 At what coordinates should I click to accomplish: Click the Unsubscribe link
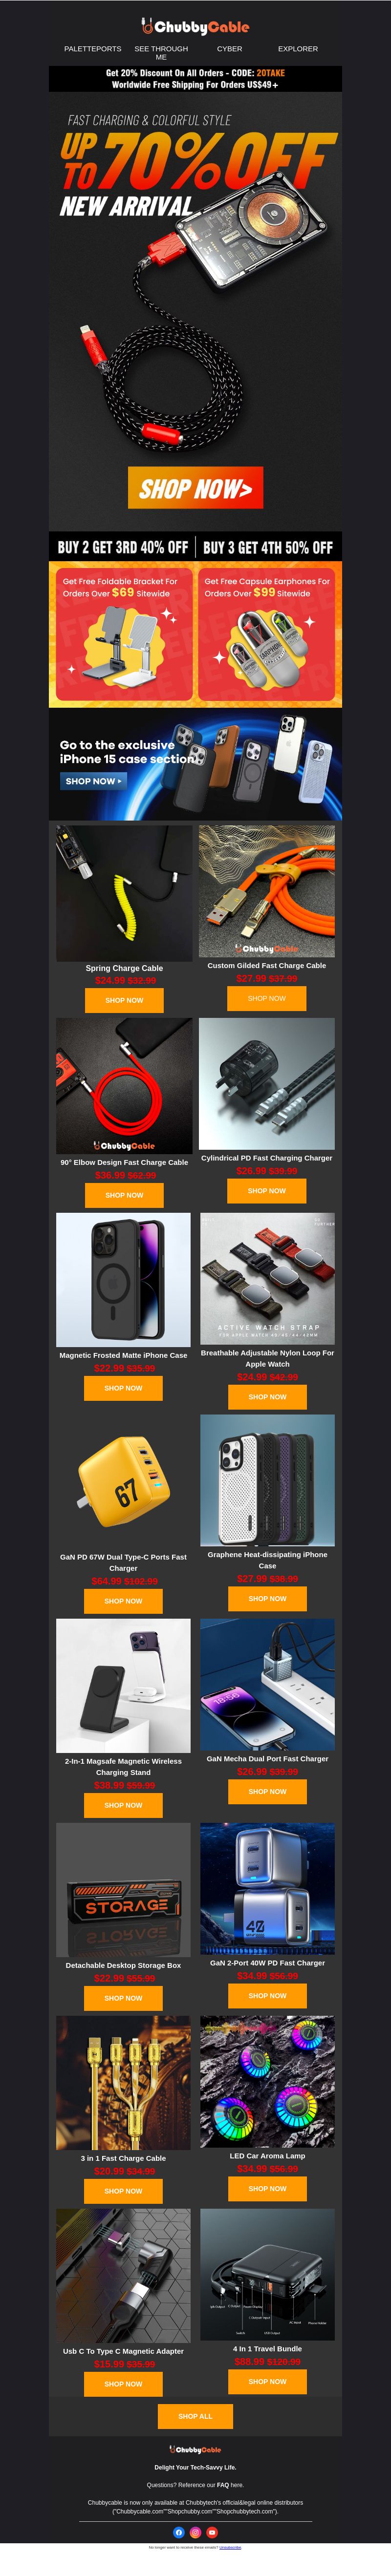tap(230, 2547)
